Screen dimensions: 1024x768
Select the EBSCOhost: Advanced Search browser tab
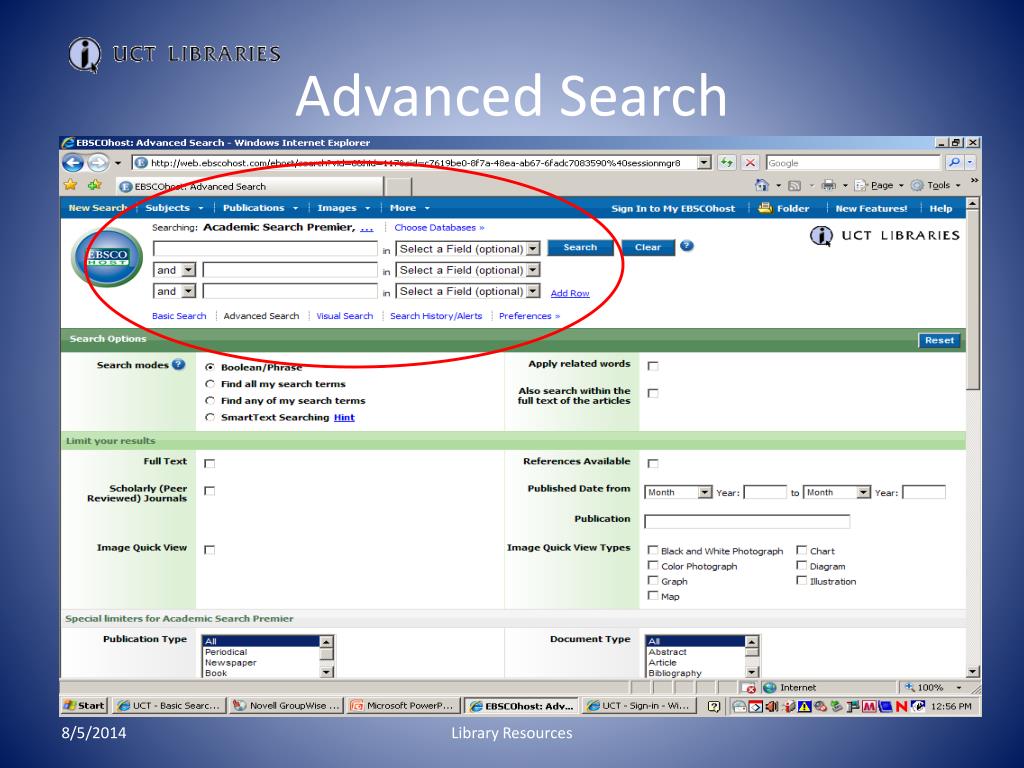[249, 186]
